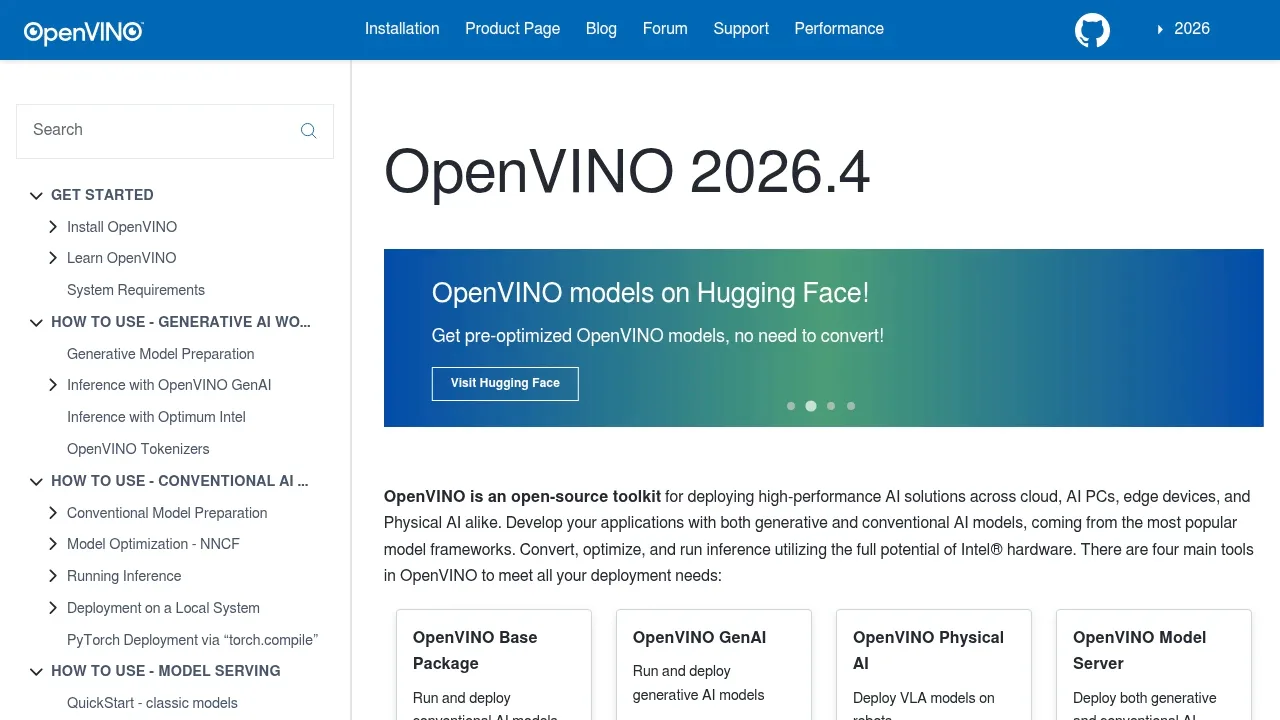Open QuickStart - classic models link
The width and height of the screenshot is (1280, 720).
[152, 703]
